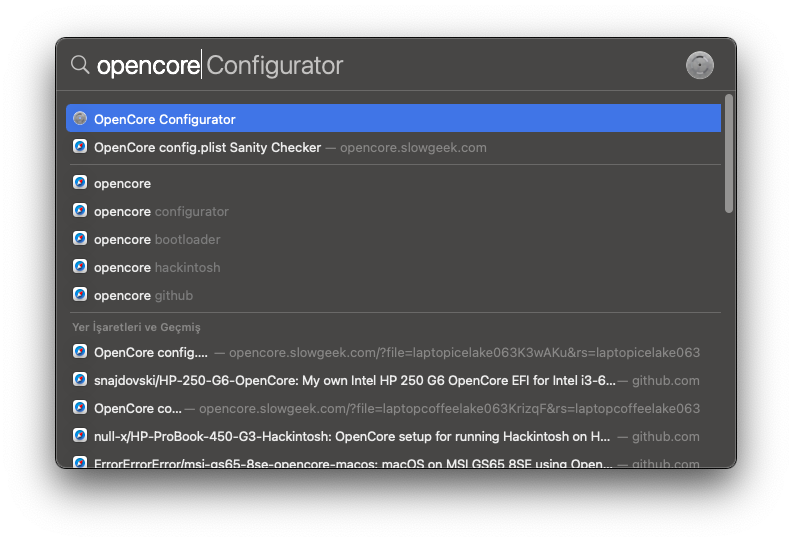Click inside the Spotlight search text field

click(x=400, y=66)
